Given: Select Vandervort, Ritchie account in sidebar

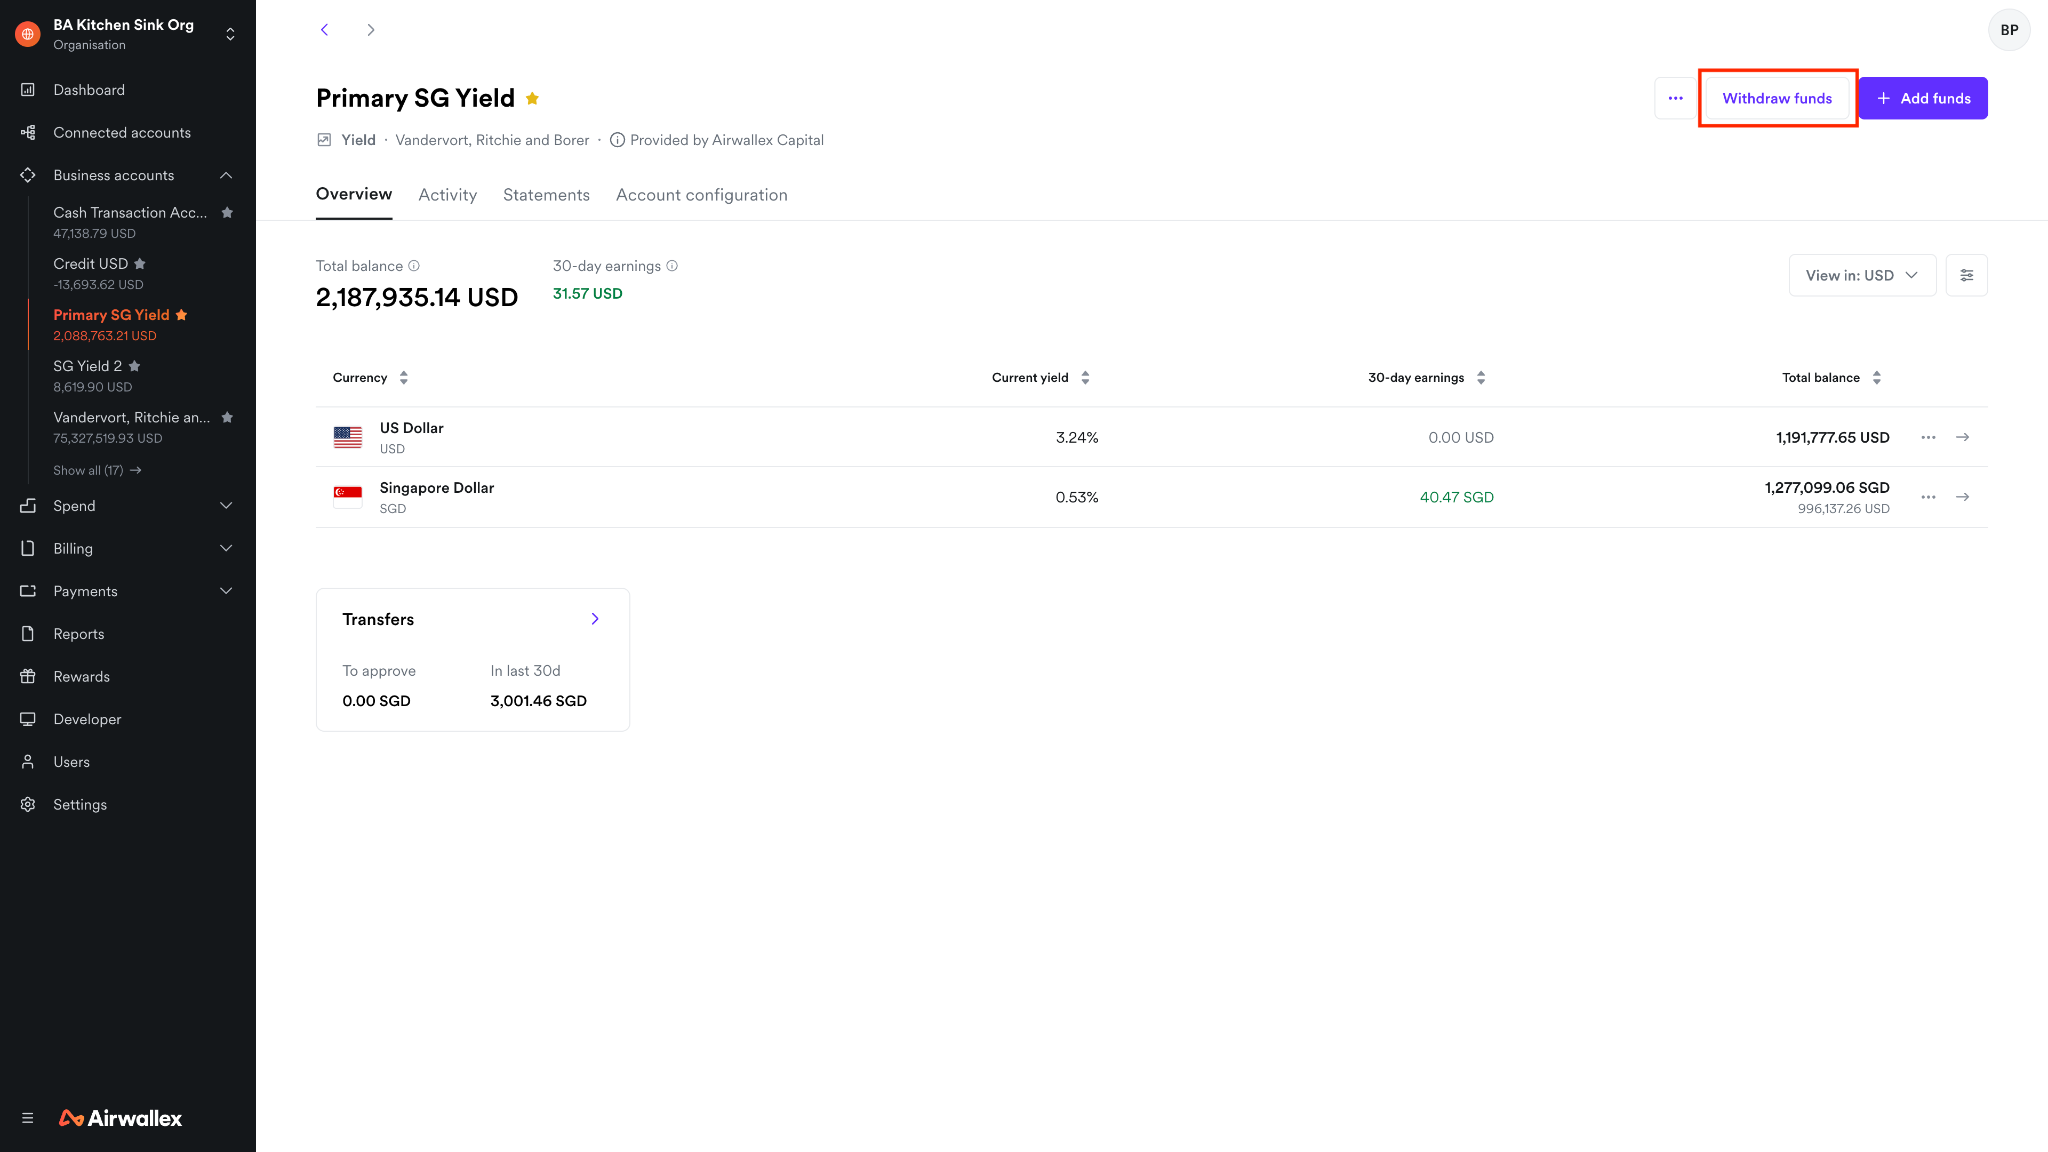Looking at the screenshot, I should (x=132, y=427).
